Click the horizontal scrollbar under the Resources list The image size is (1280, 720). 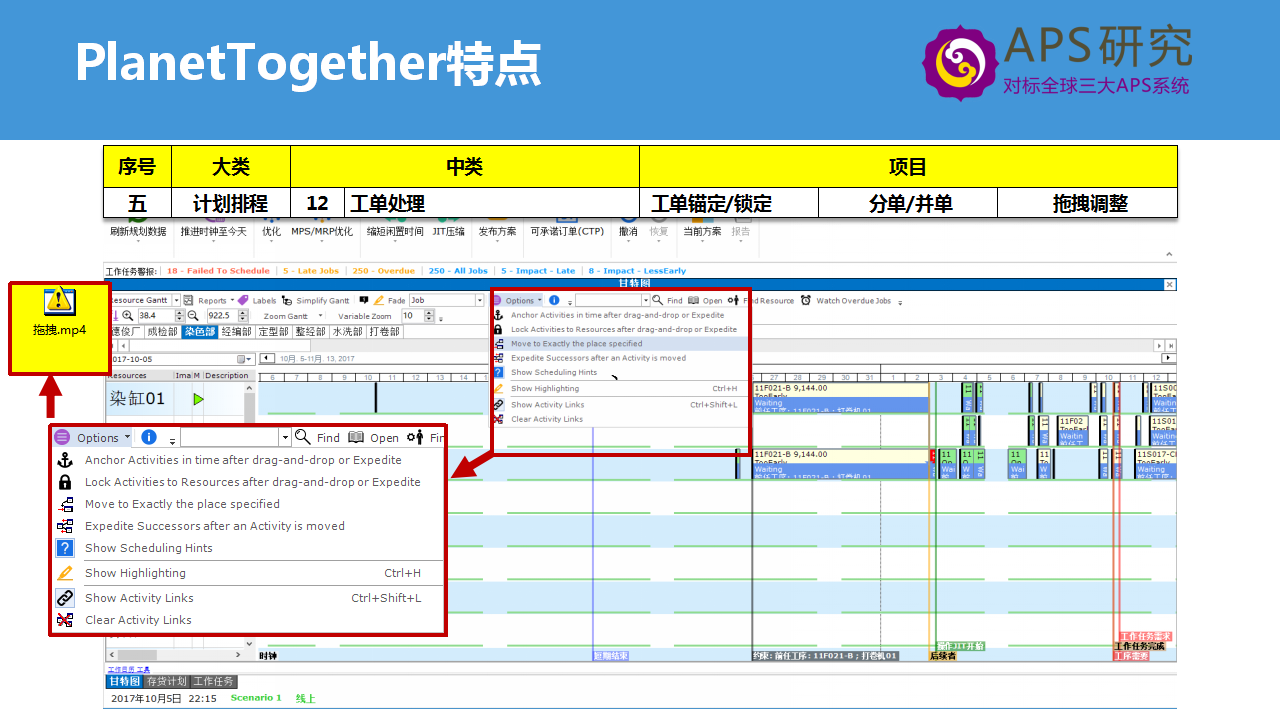(x=174, y=655)
